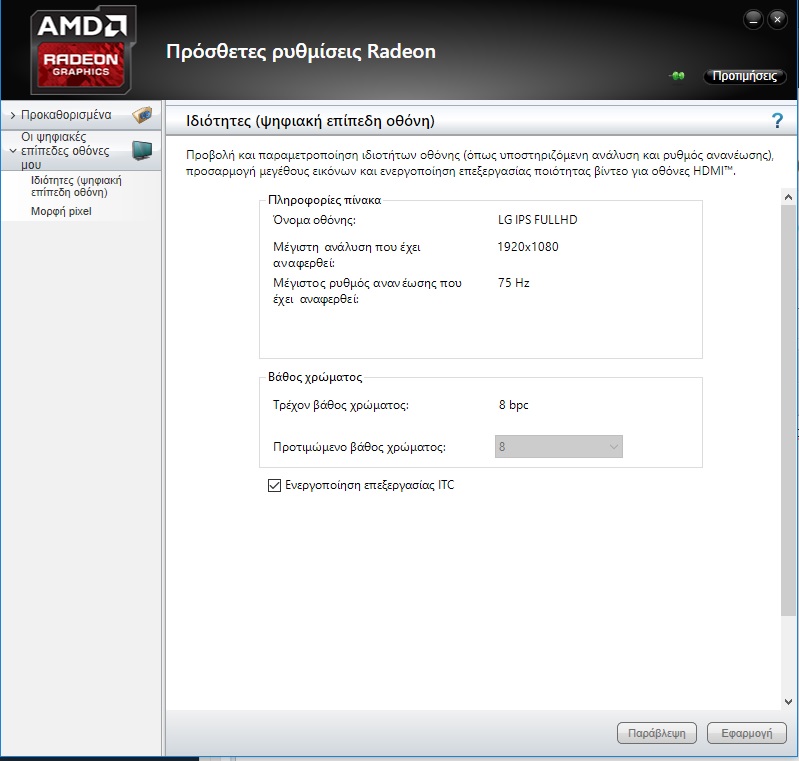Click the scrollbar up arrow
Image resolution: width=799 pixels, height=761 pixels.
788,197
